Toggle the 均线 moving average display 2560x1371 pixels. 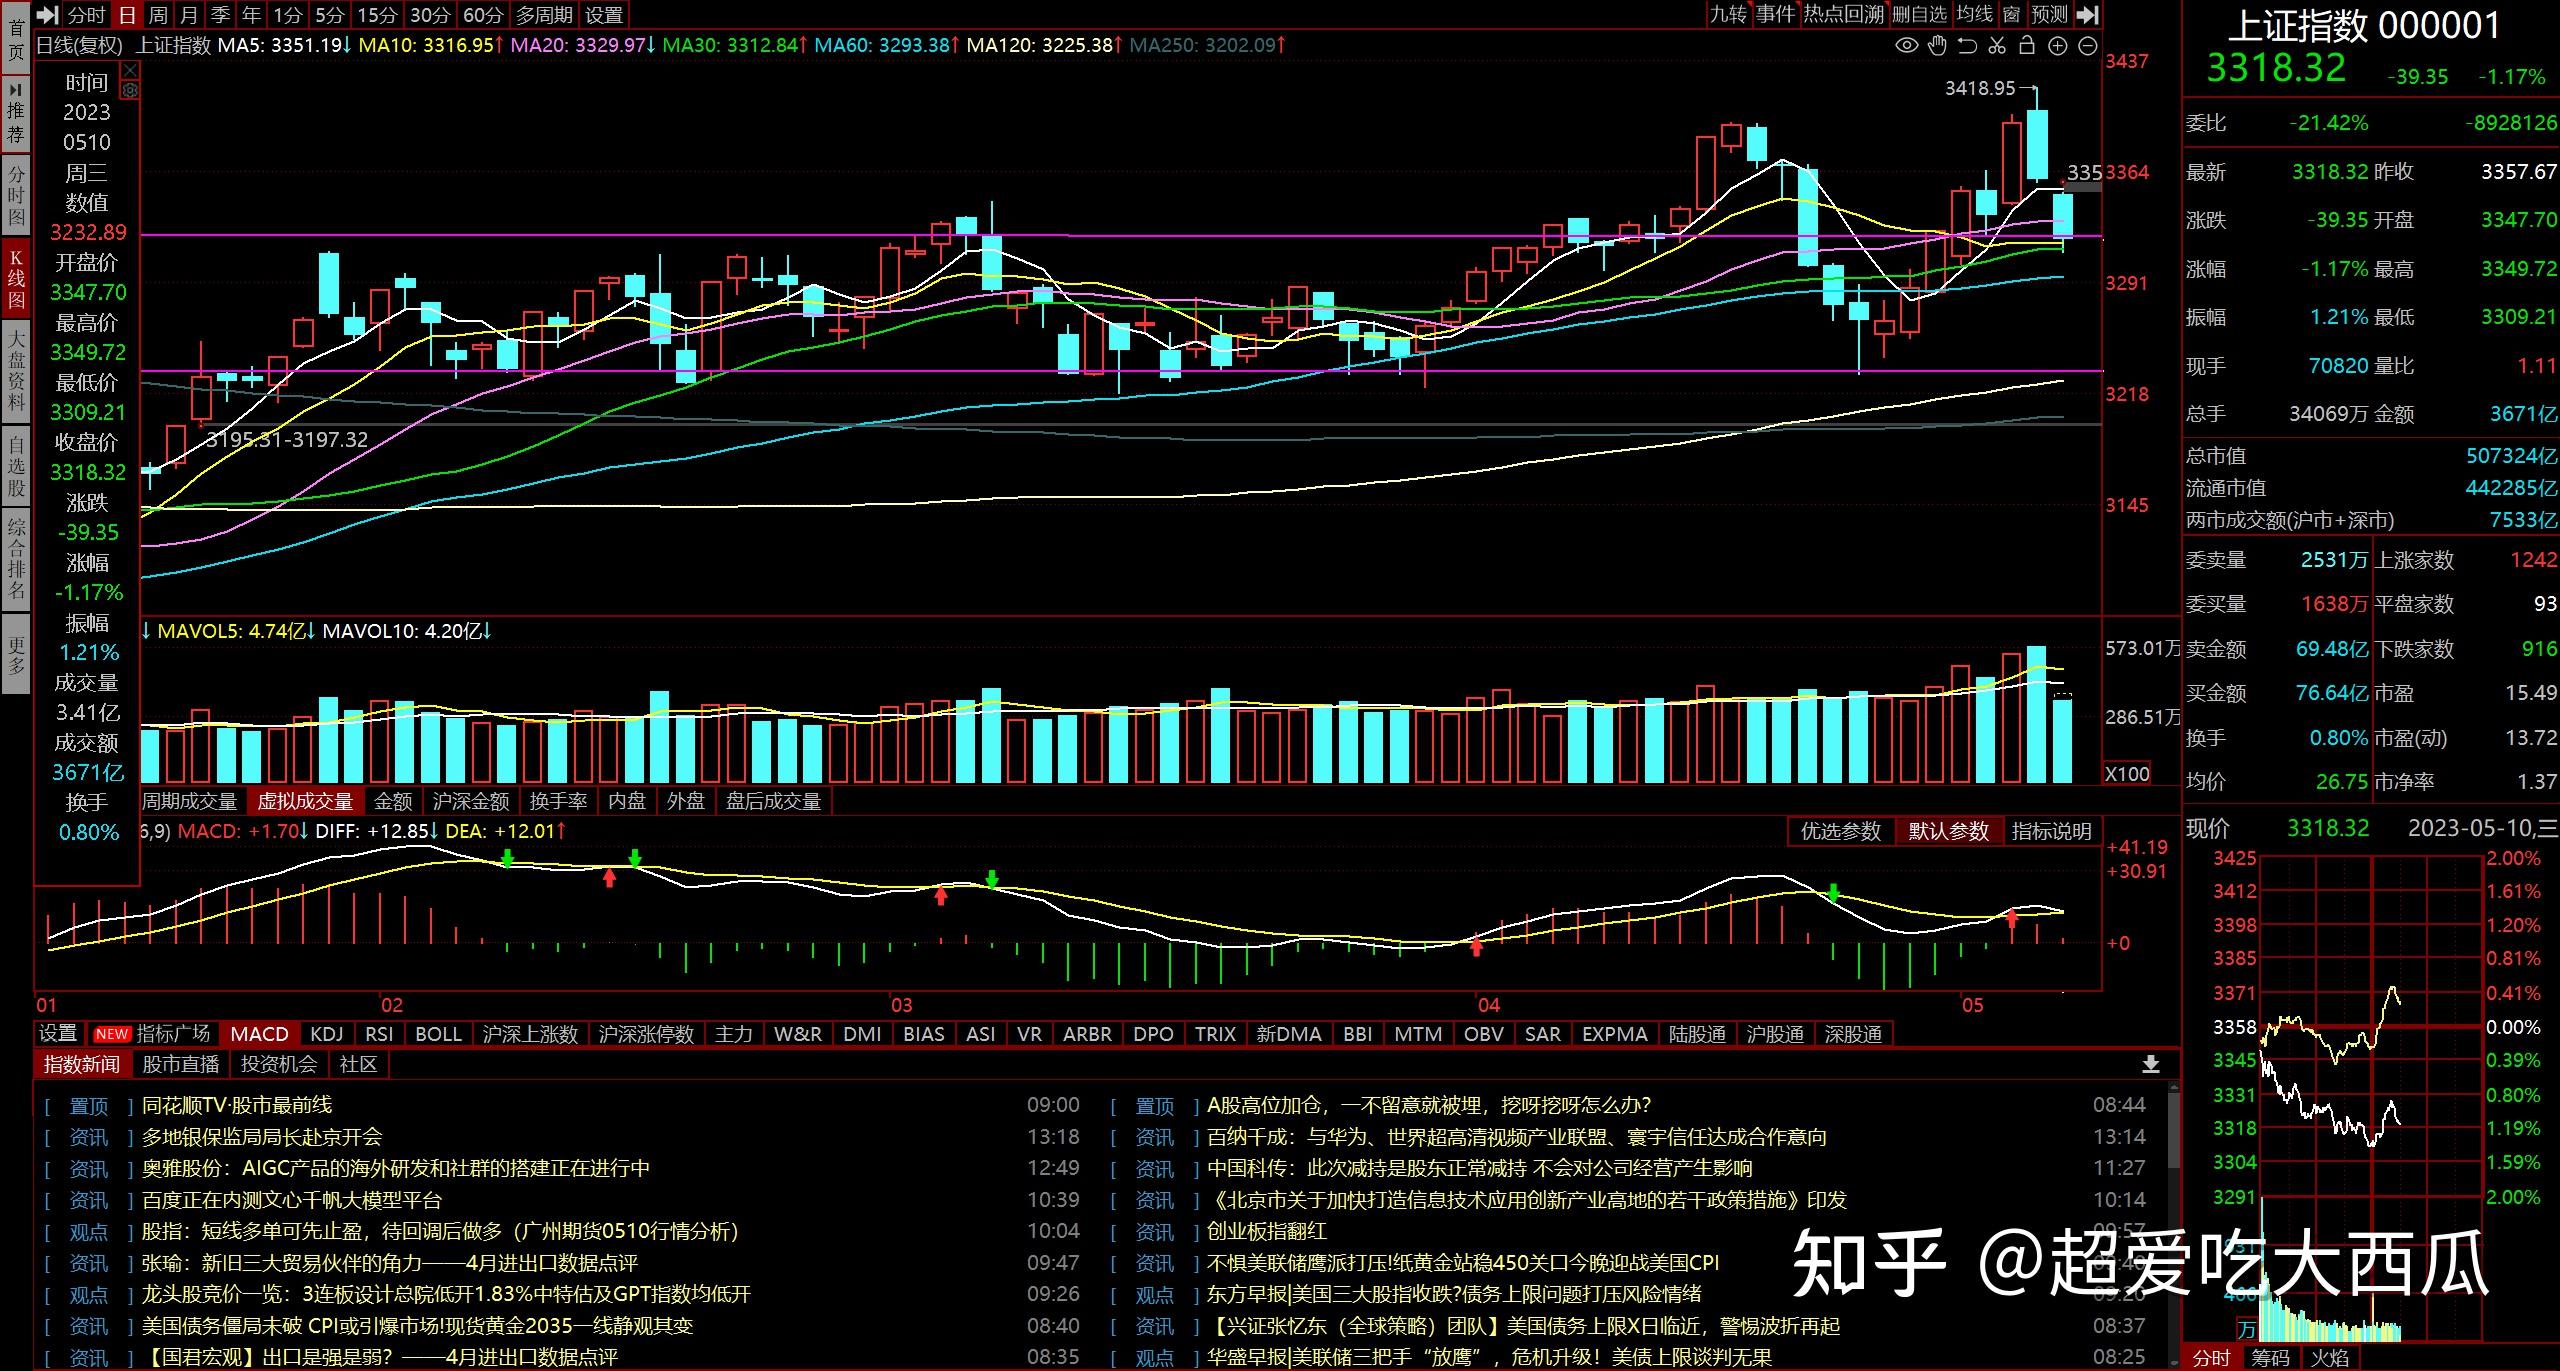(x=1974, y=14)
